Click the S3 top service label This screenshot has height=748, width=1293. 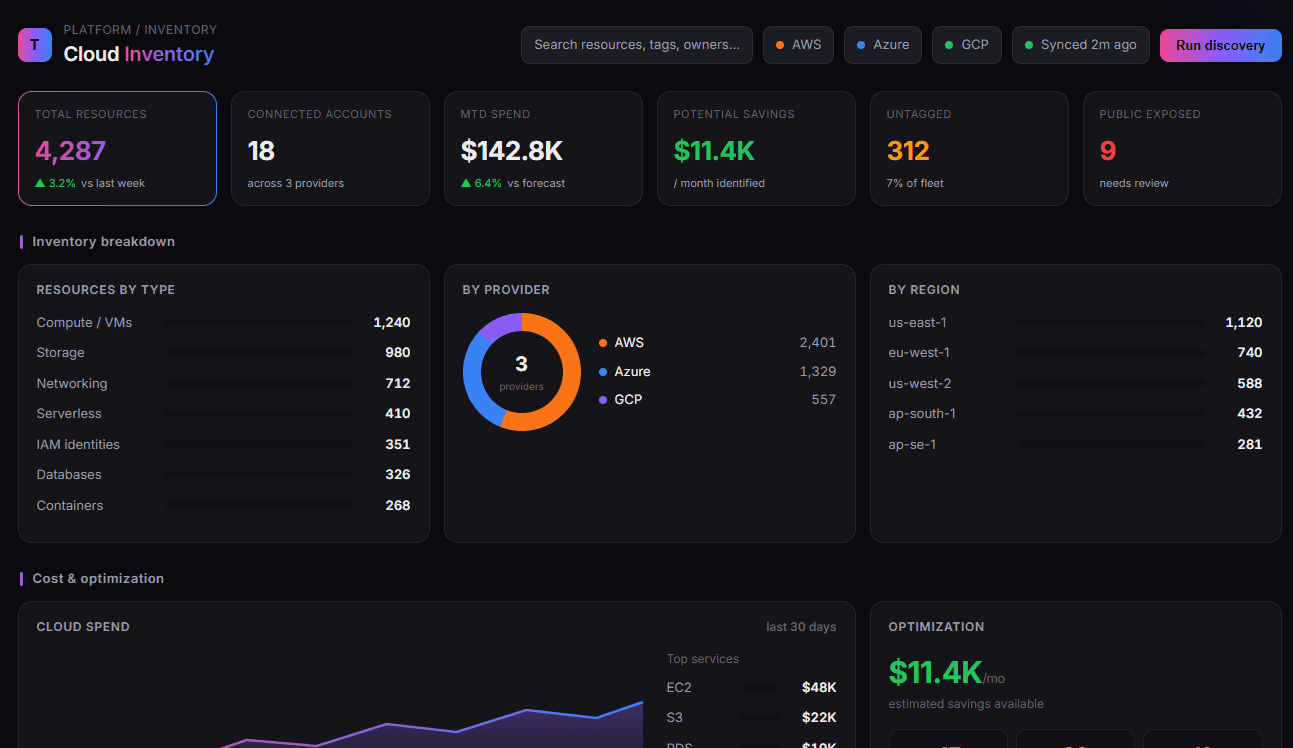click(x=675, y=717)
